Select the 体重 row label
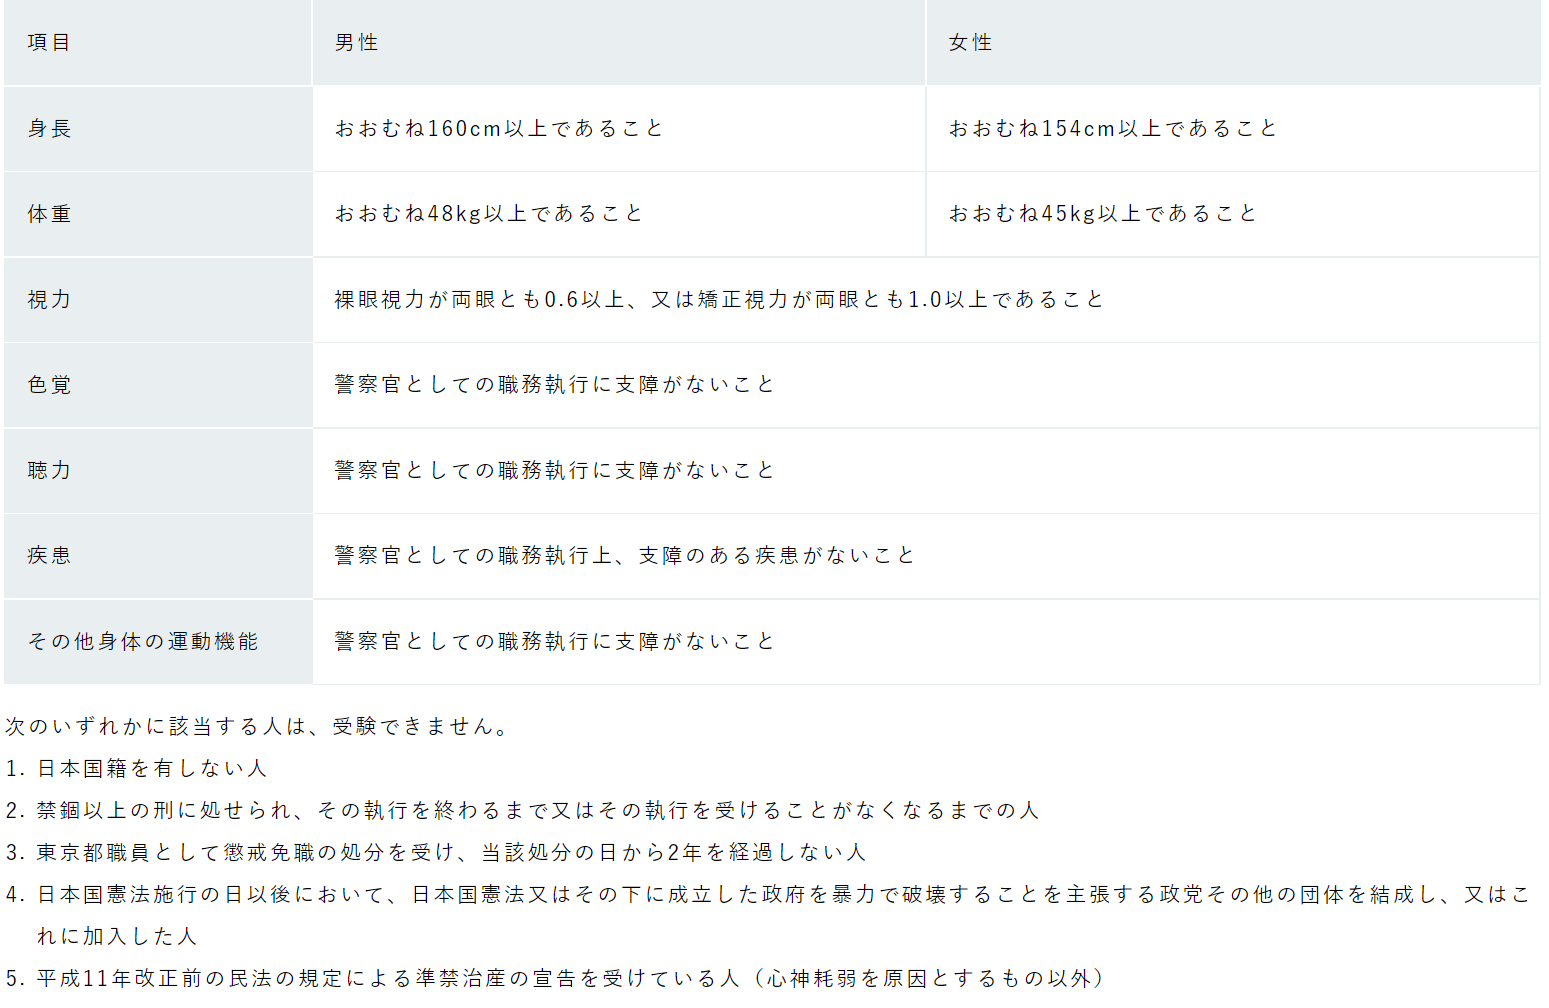1549x1008 pixels. (49, 214)
